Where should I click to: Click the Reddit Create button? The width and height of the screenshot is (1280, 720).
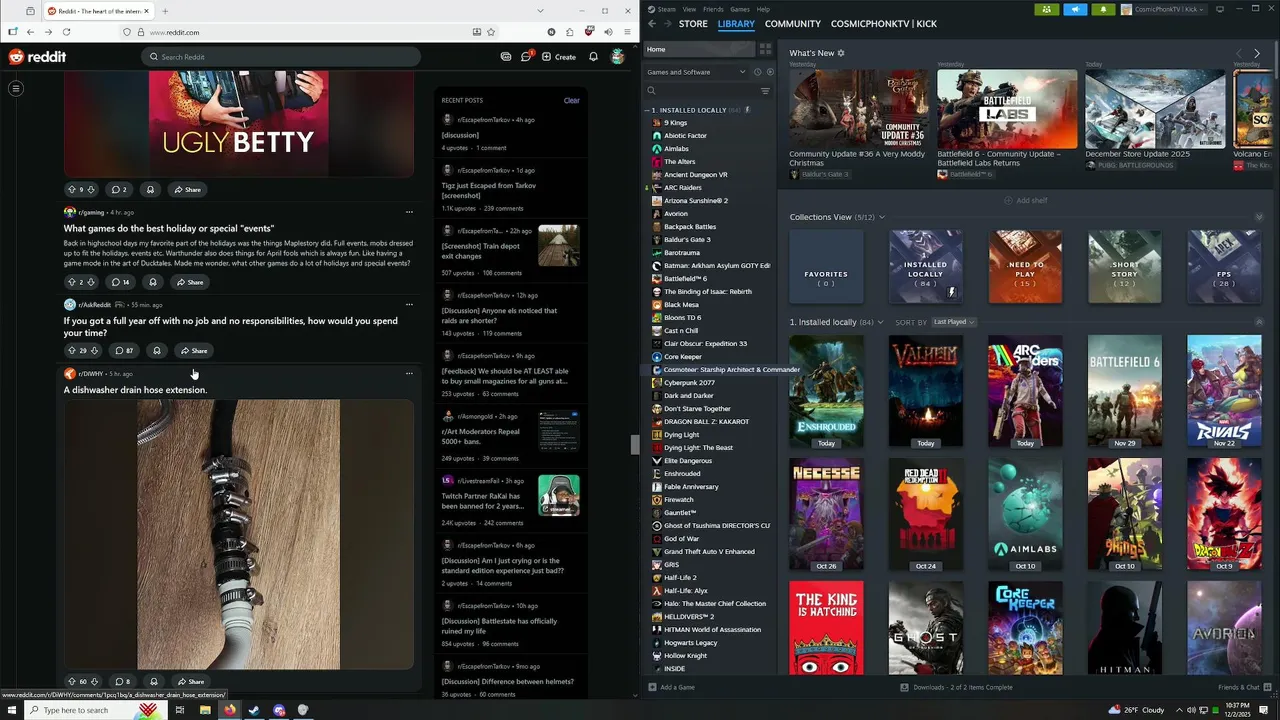(x=559, y=57)
